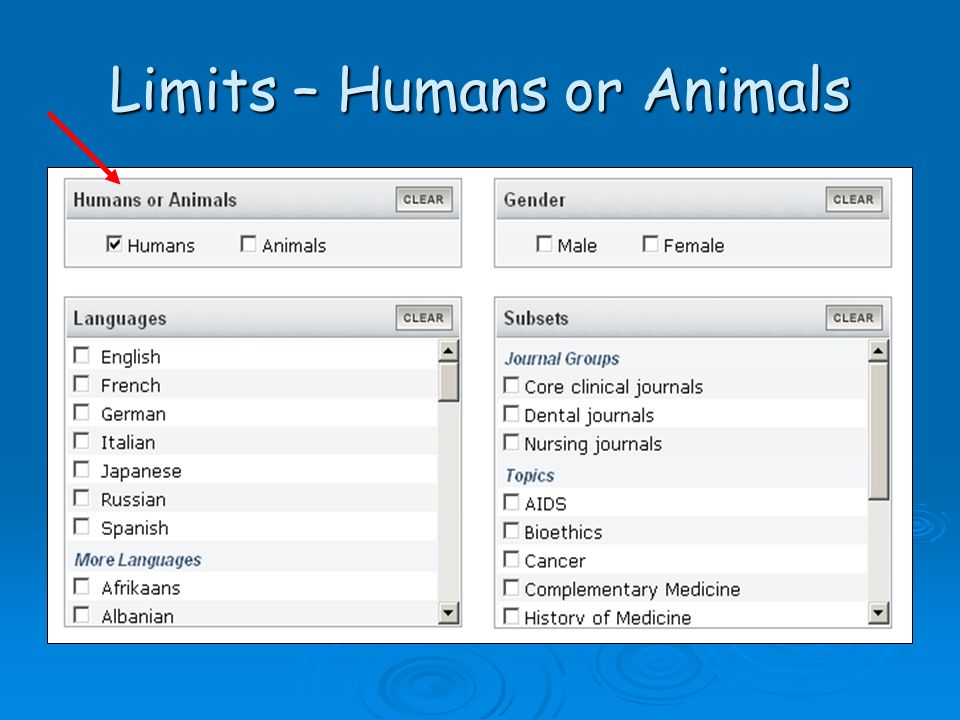The image size is (960, 720).
Task: Click CLEAR button in Gender panel
Action: pyautogui.click(x=853, y=200)
